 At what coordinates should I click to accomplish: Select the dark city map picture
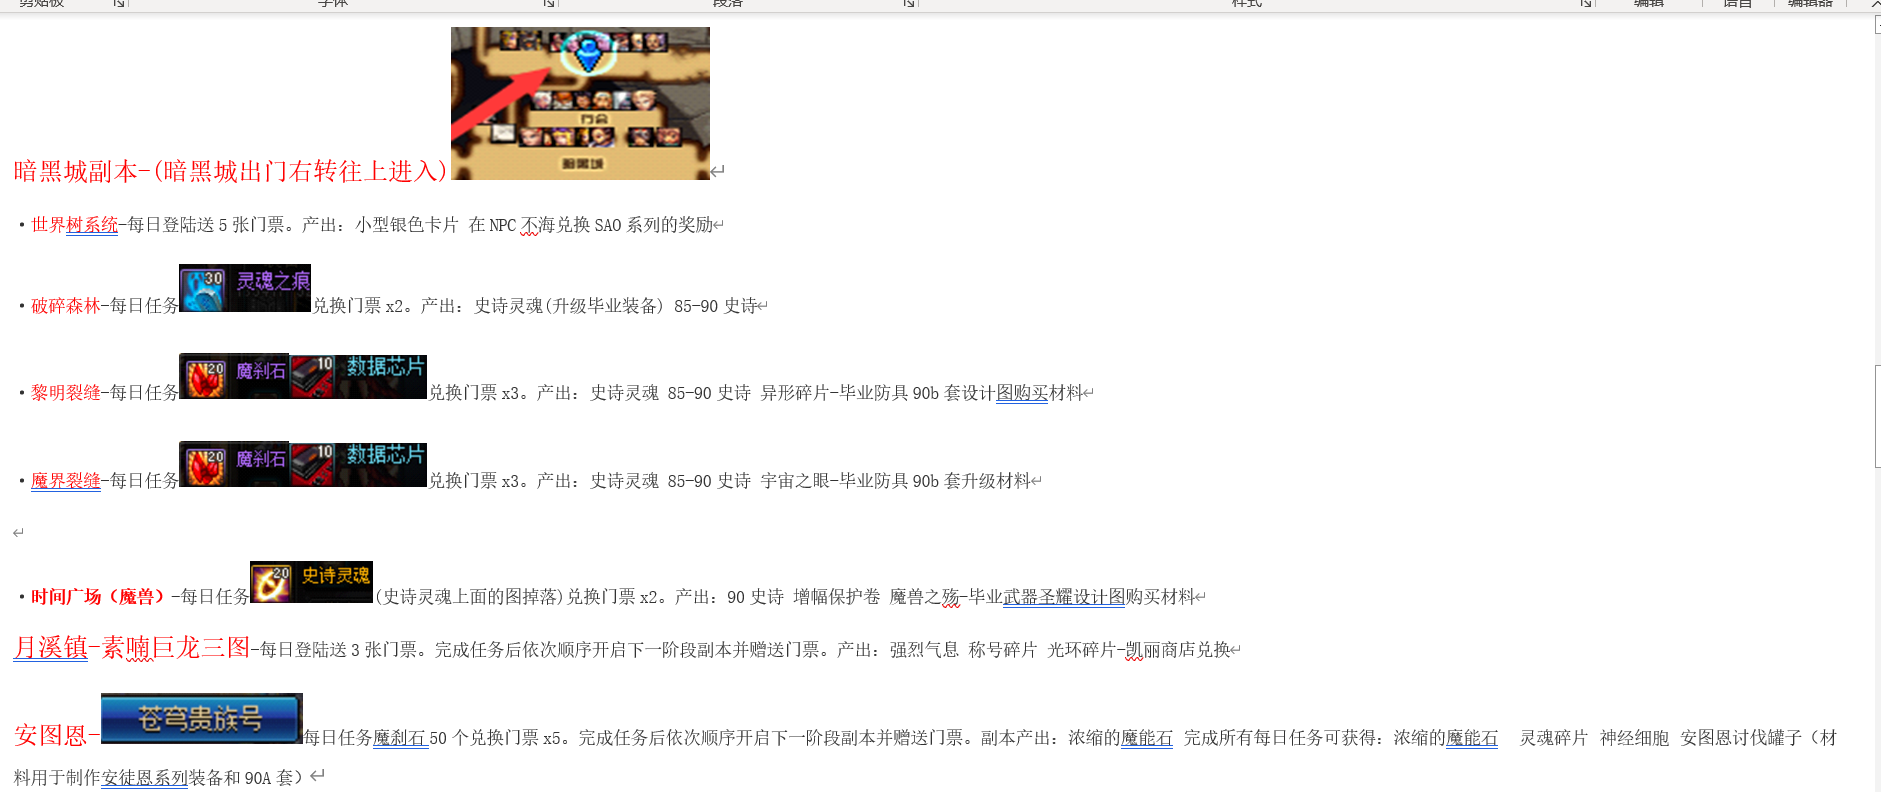point(580,103)
